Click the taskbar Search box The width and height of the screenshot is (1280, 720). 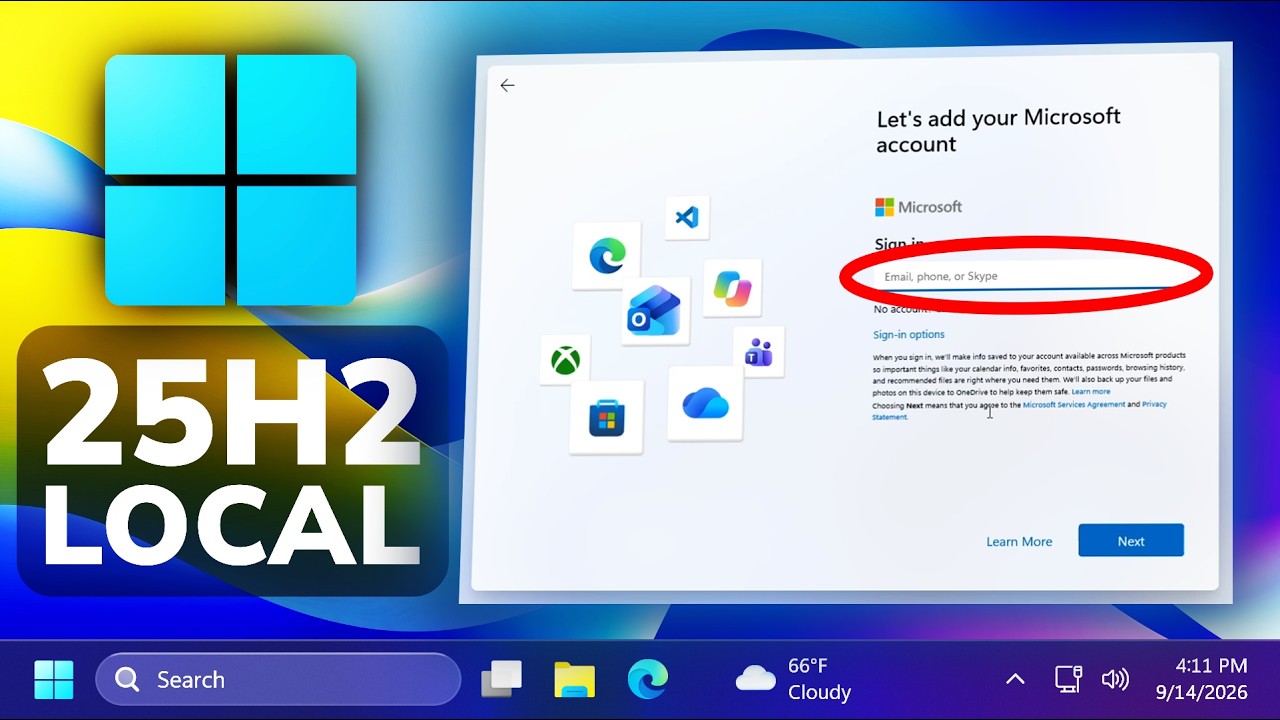278,680
